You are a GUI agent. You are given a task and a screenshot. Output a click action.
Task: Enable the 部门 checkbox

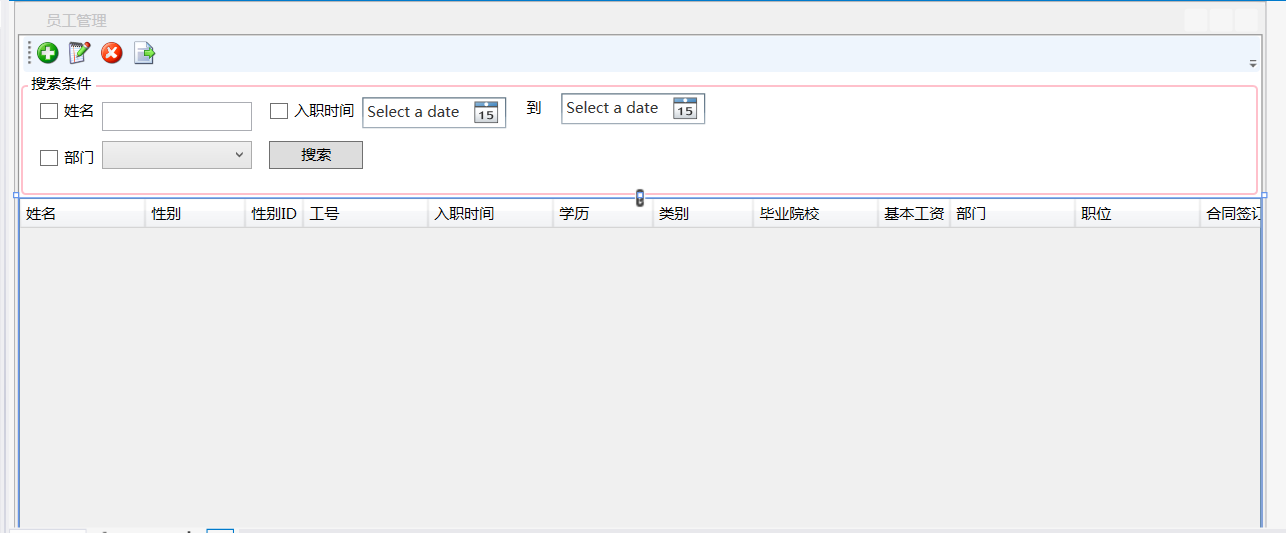[x=49, y=157]
